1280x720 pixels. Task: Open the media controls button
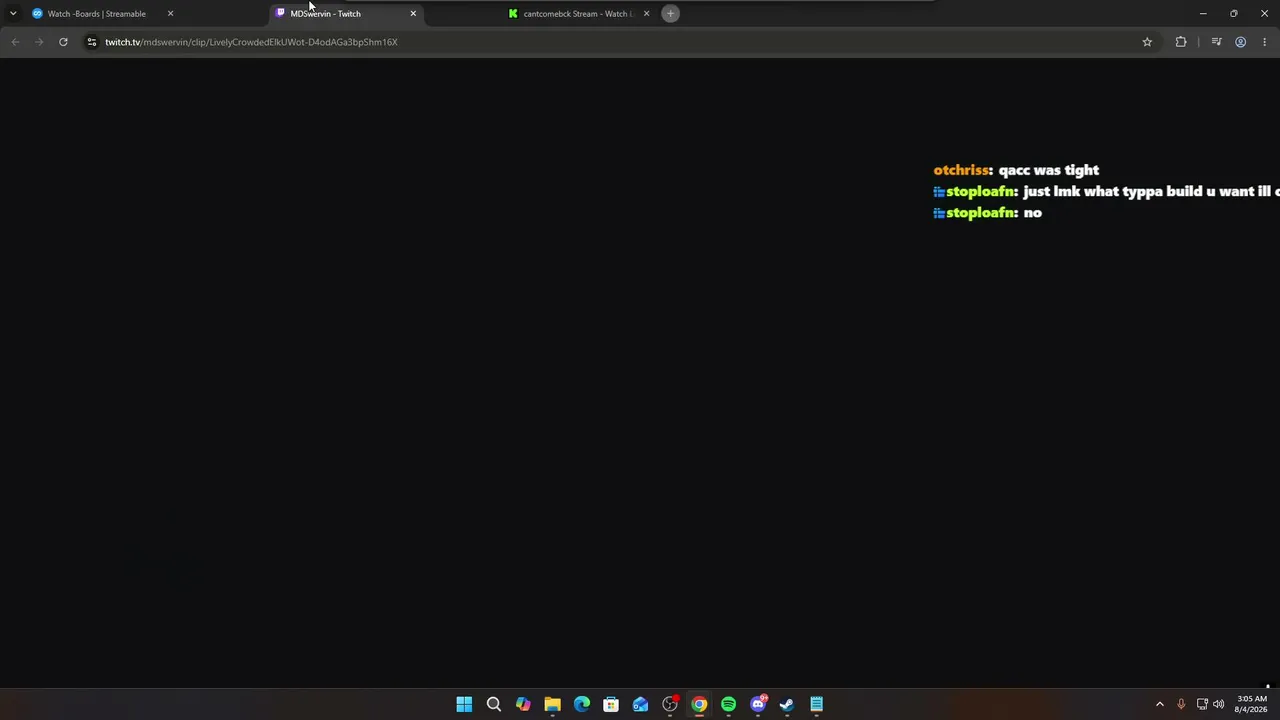[1216, 42]
